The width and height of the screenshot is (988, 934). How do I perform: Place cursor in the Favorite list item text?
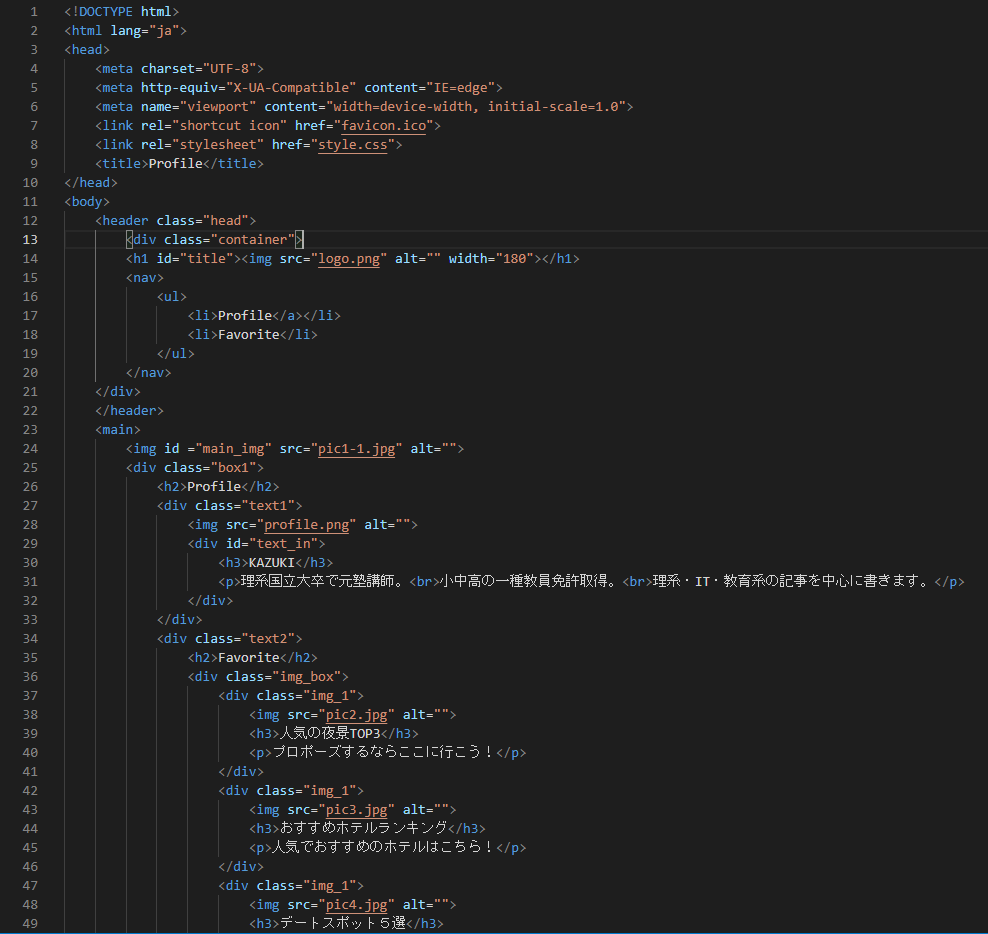coord(248,335)
